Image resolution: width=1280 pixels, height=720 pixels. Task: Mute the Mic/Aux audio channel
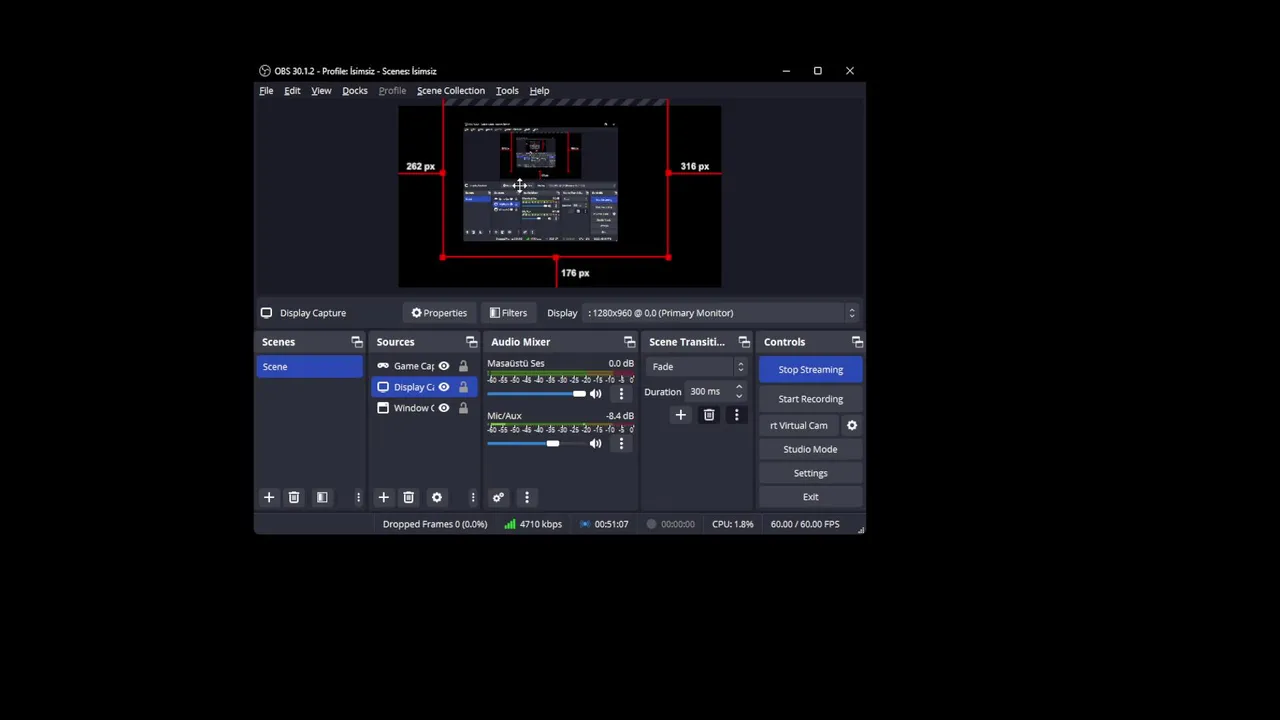pos(596,443)
